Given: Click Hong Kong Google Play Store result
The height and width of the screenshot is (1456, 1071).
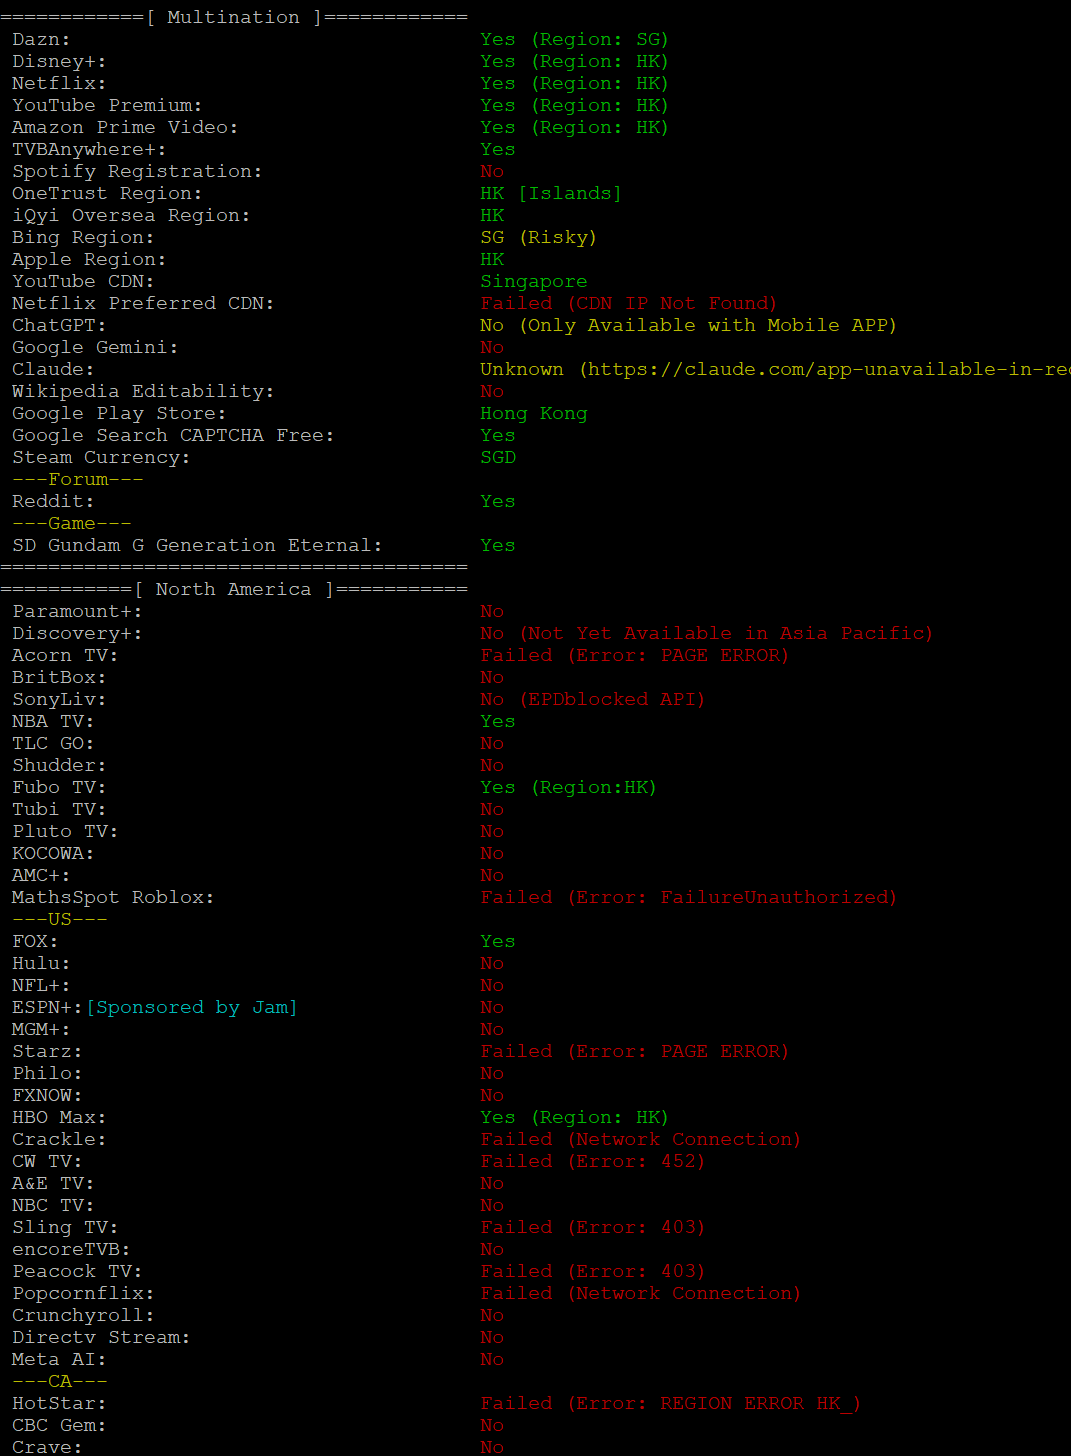Looking at the screenshot, I should click(x=534, y=414).
